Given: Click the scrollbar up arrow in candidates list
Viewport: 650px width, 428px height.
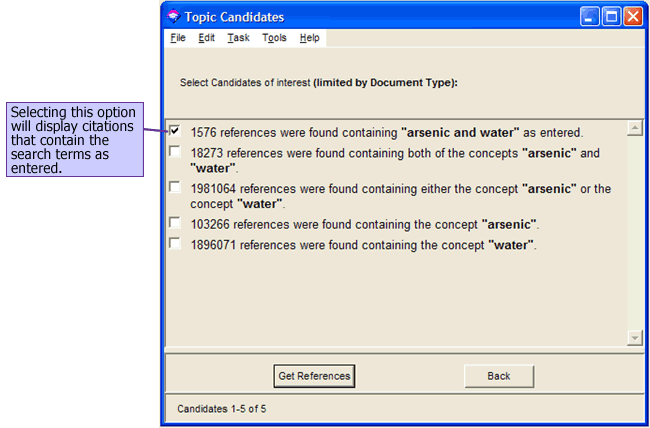Looking at the screenshot, I should coord(635,128).
